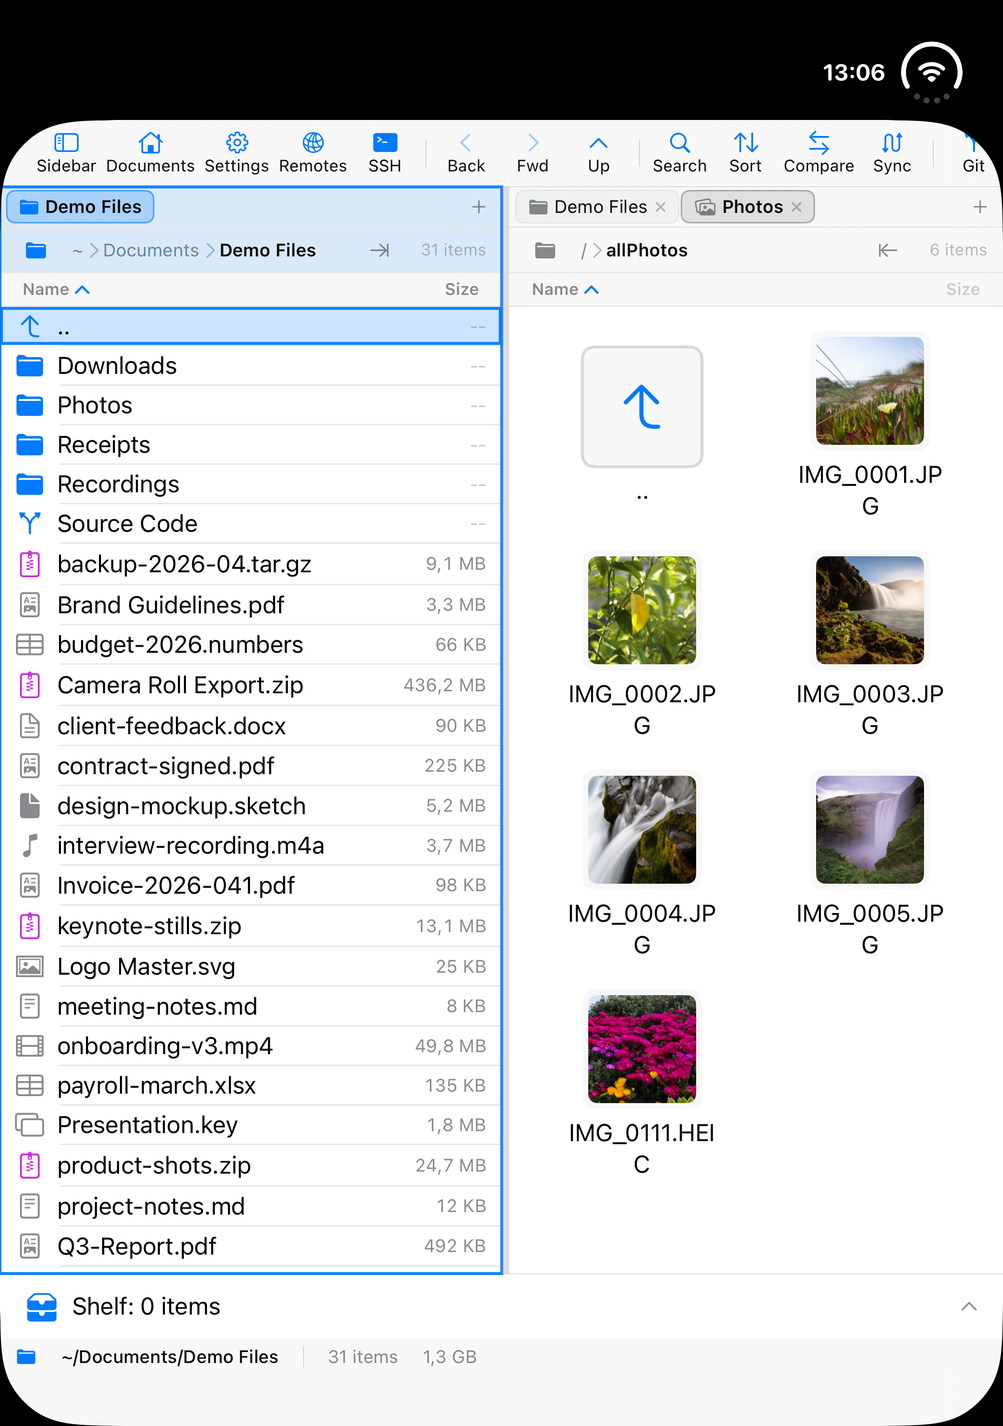
Task: Select Invoice-2026-041.pdf
Action: (x=252, y=886)
